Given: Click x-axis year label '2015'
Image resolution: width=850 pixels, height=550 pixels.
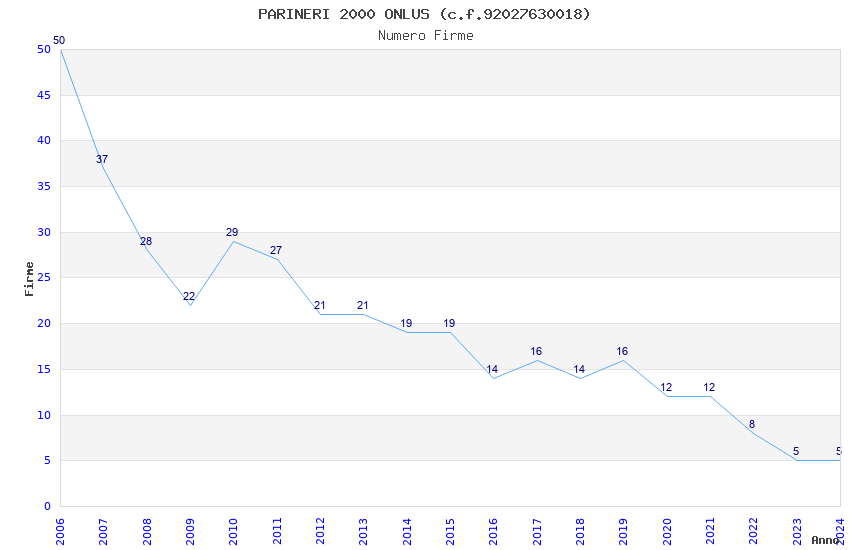Looking at the screenshot, I should (450, 532).
